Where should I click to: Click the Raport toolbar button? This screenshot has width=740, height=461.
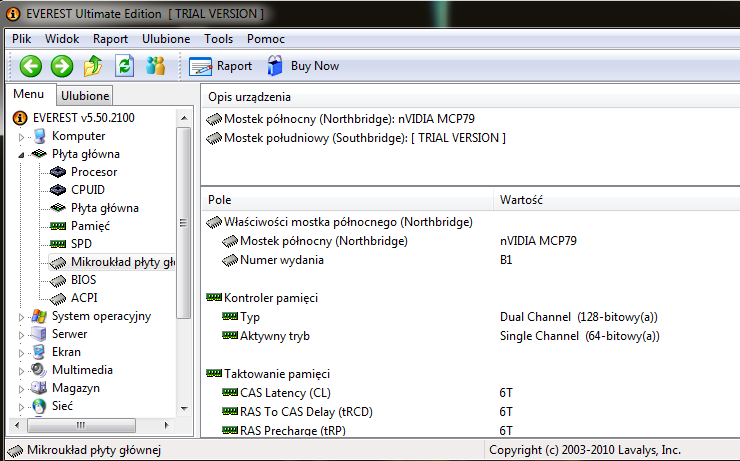click(220, 66)
